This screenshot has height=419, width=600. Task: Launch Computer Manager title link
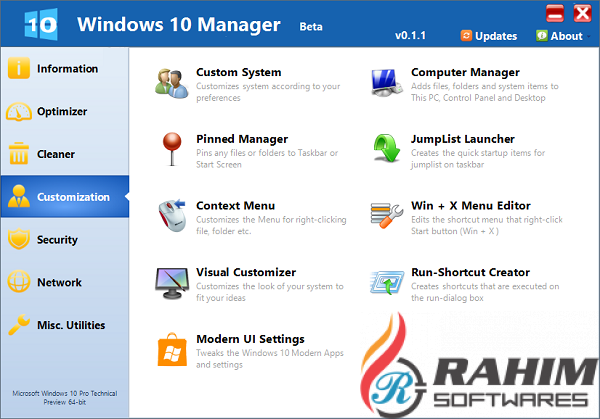coord(465,72)
